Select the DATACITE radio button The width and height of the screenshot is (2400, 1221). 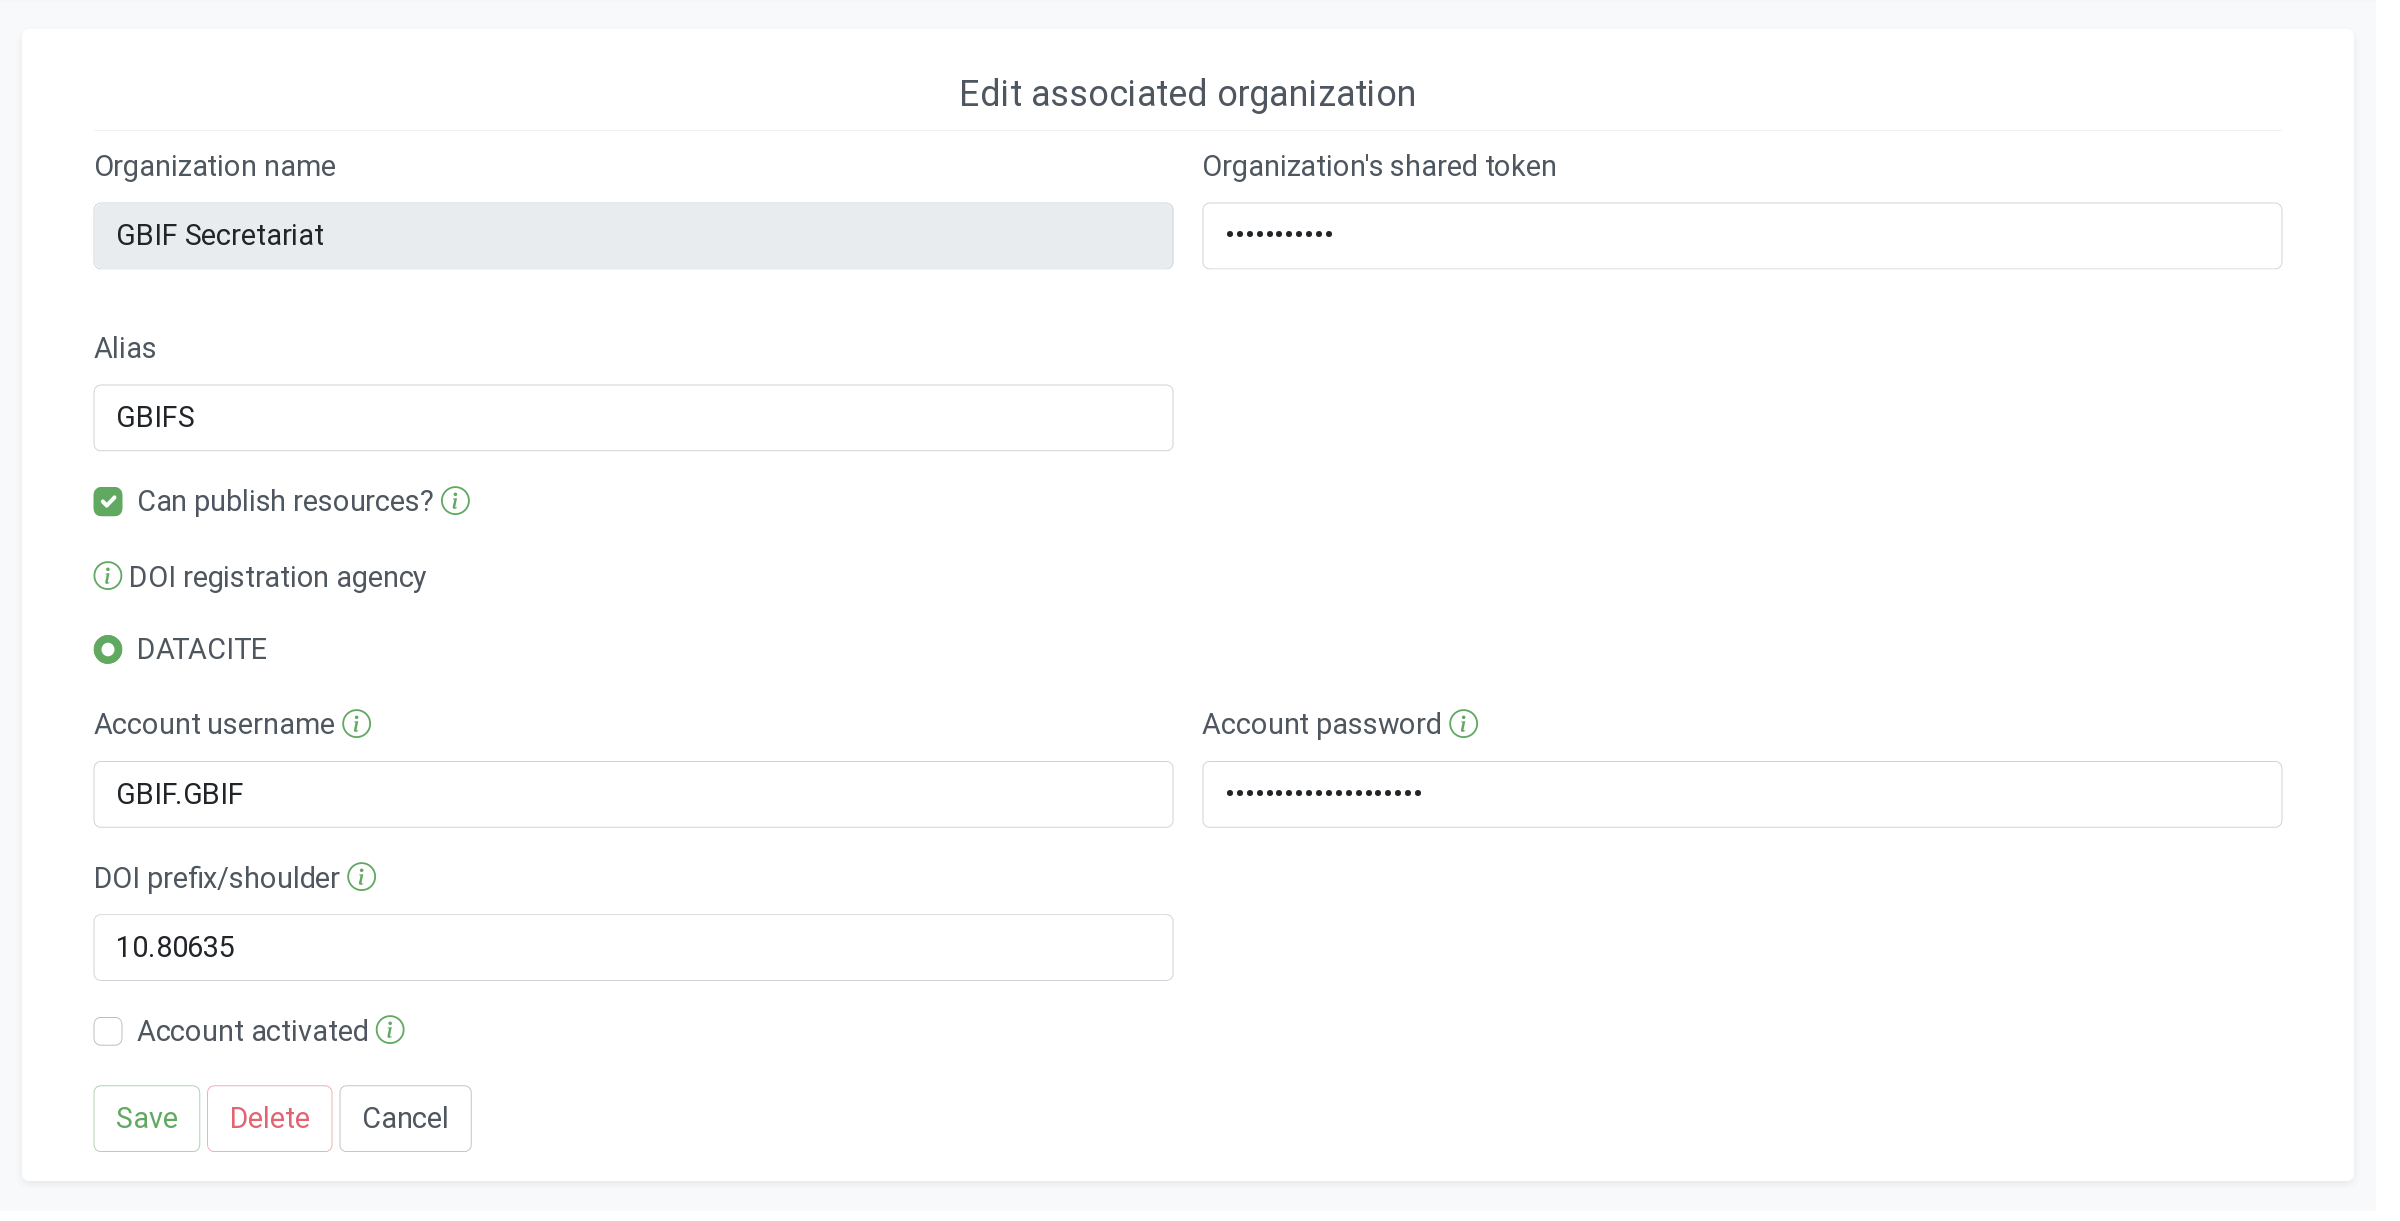(108, 650)
